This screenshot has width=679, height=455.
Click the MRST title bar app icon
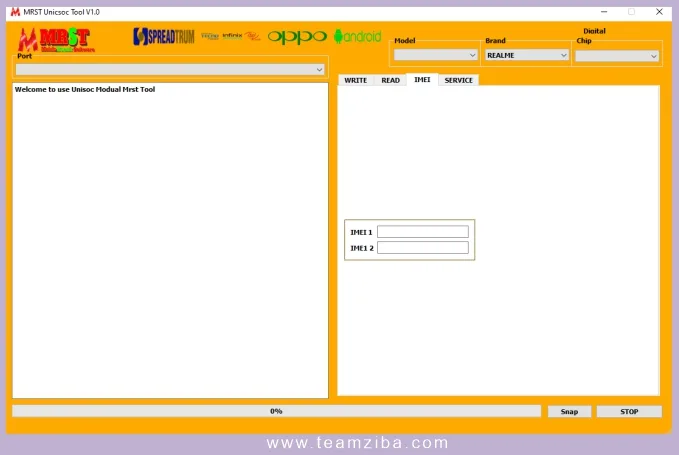coord(15,12)
